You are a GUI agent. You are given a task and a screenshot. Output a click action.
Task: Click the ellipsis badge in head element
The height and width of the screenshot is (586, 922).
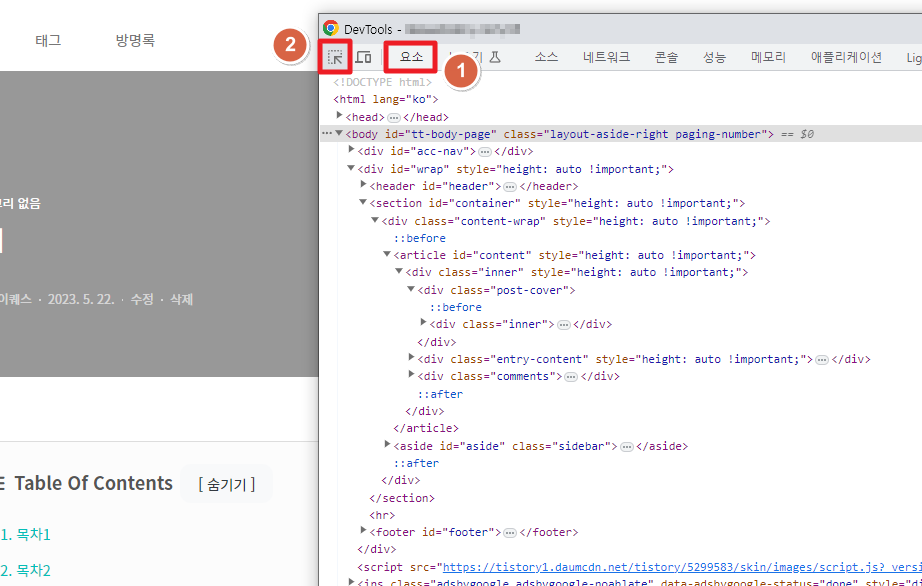click(394, 118)
